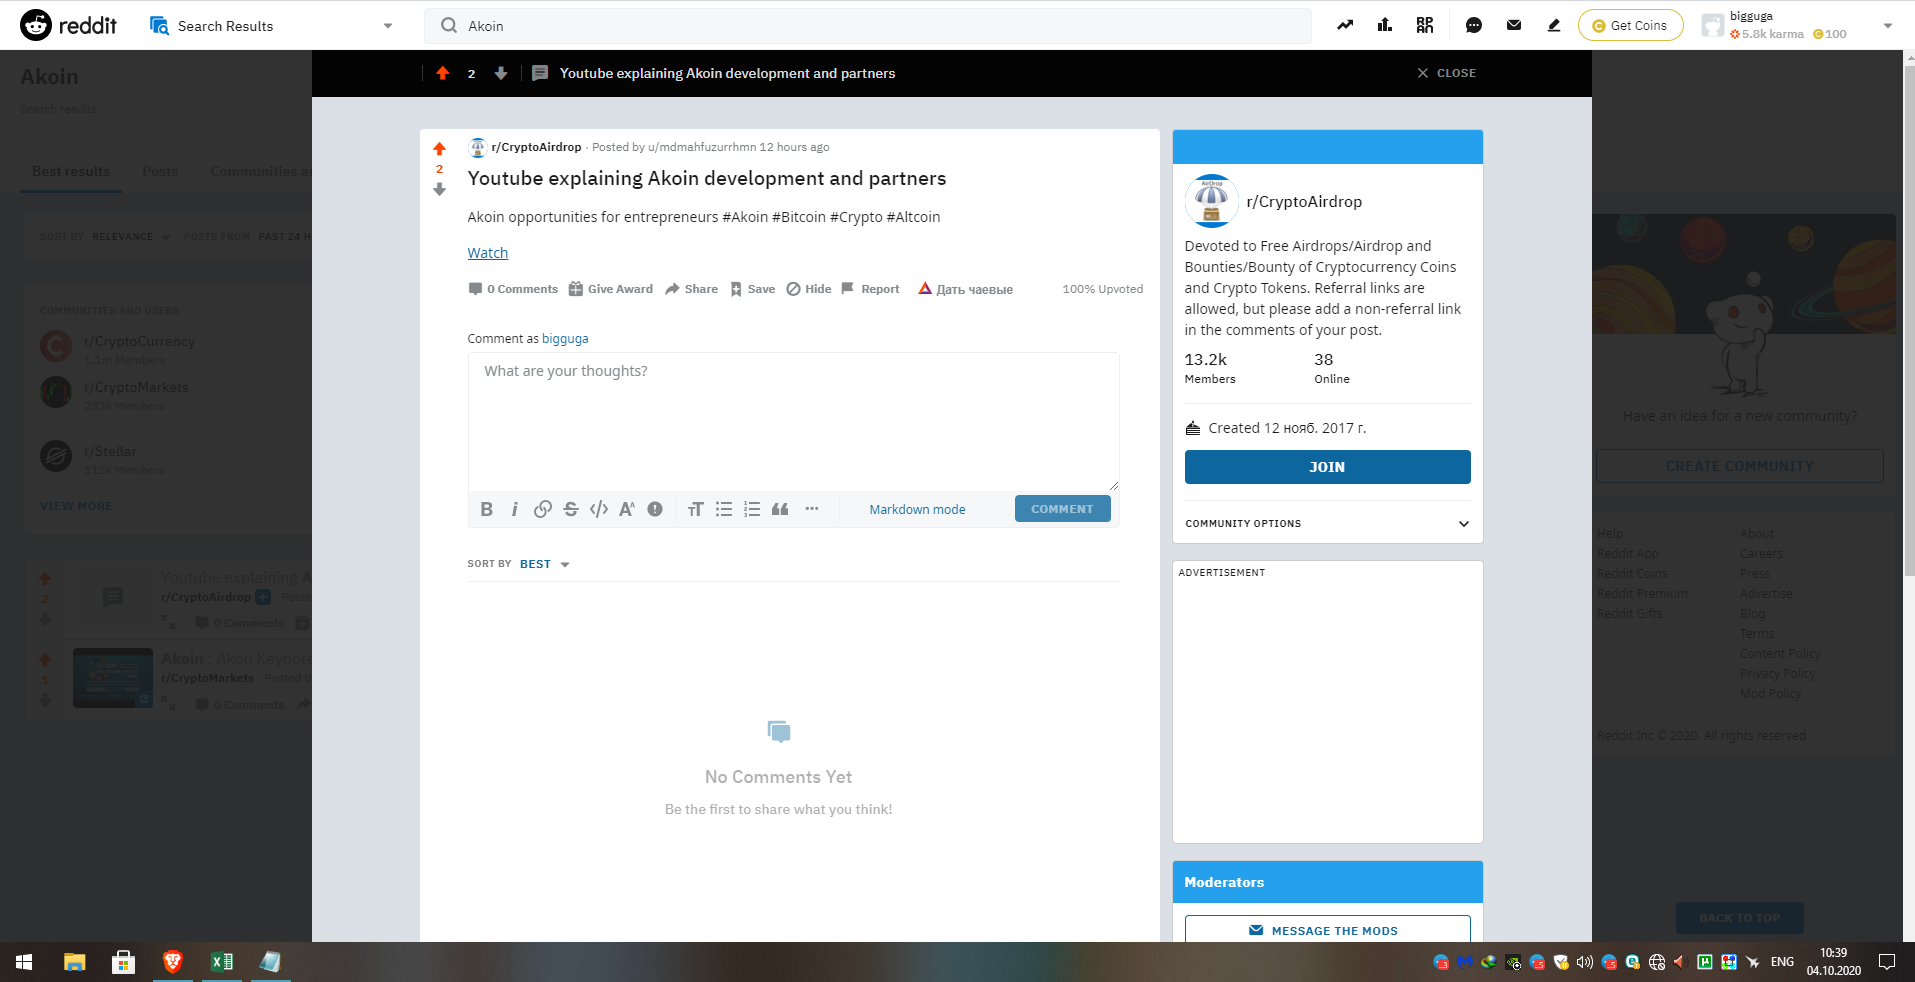Click Message the Mods button
The width and height of the screenshot is (1915, 982).
pyautogui.click(x=1327, y=930)
